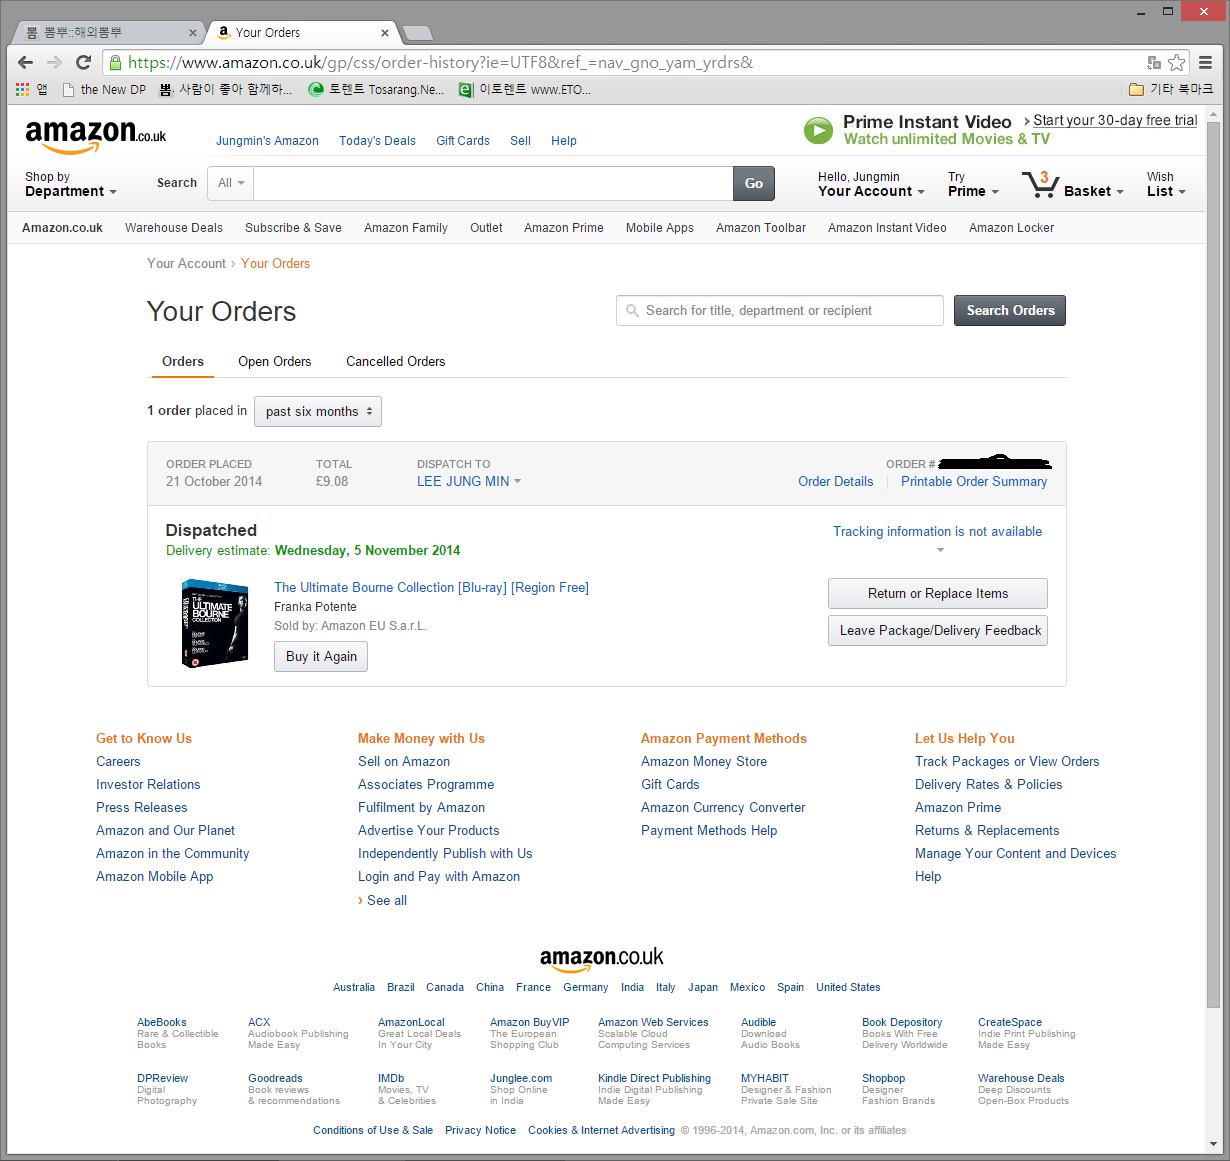Open the Basket cart icon
Viewport: 1230px width, 1161px height.
click(x=1040, y=185)
